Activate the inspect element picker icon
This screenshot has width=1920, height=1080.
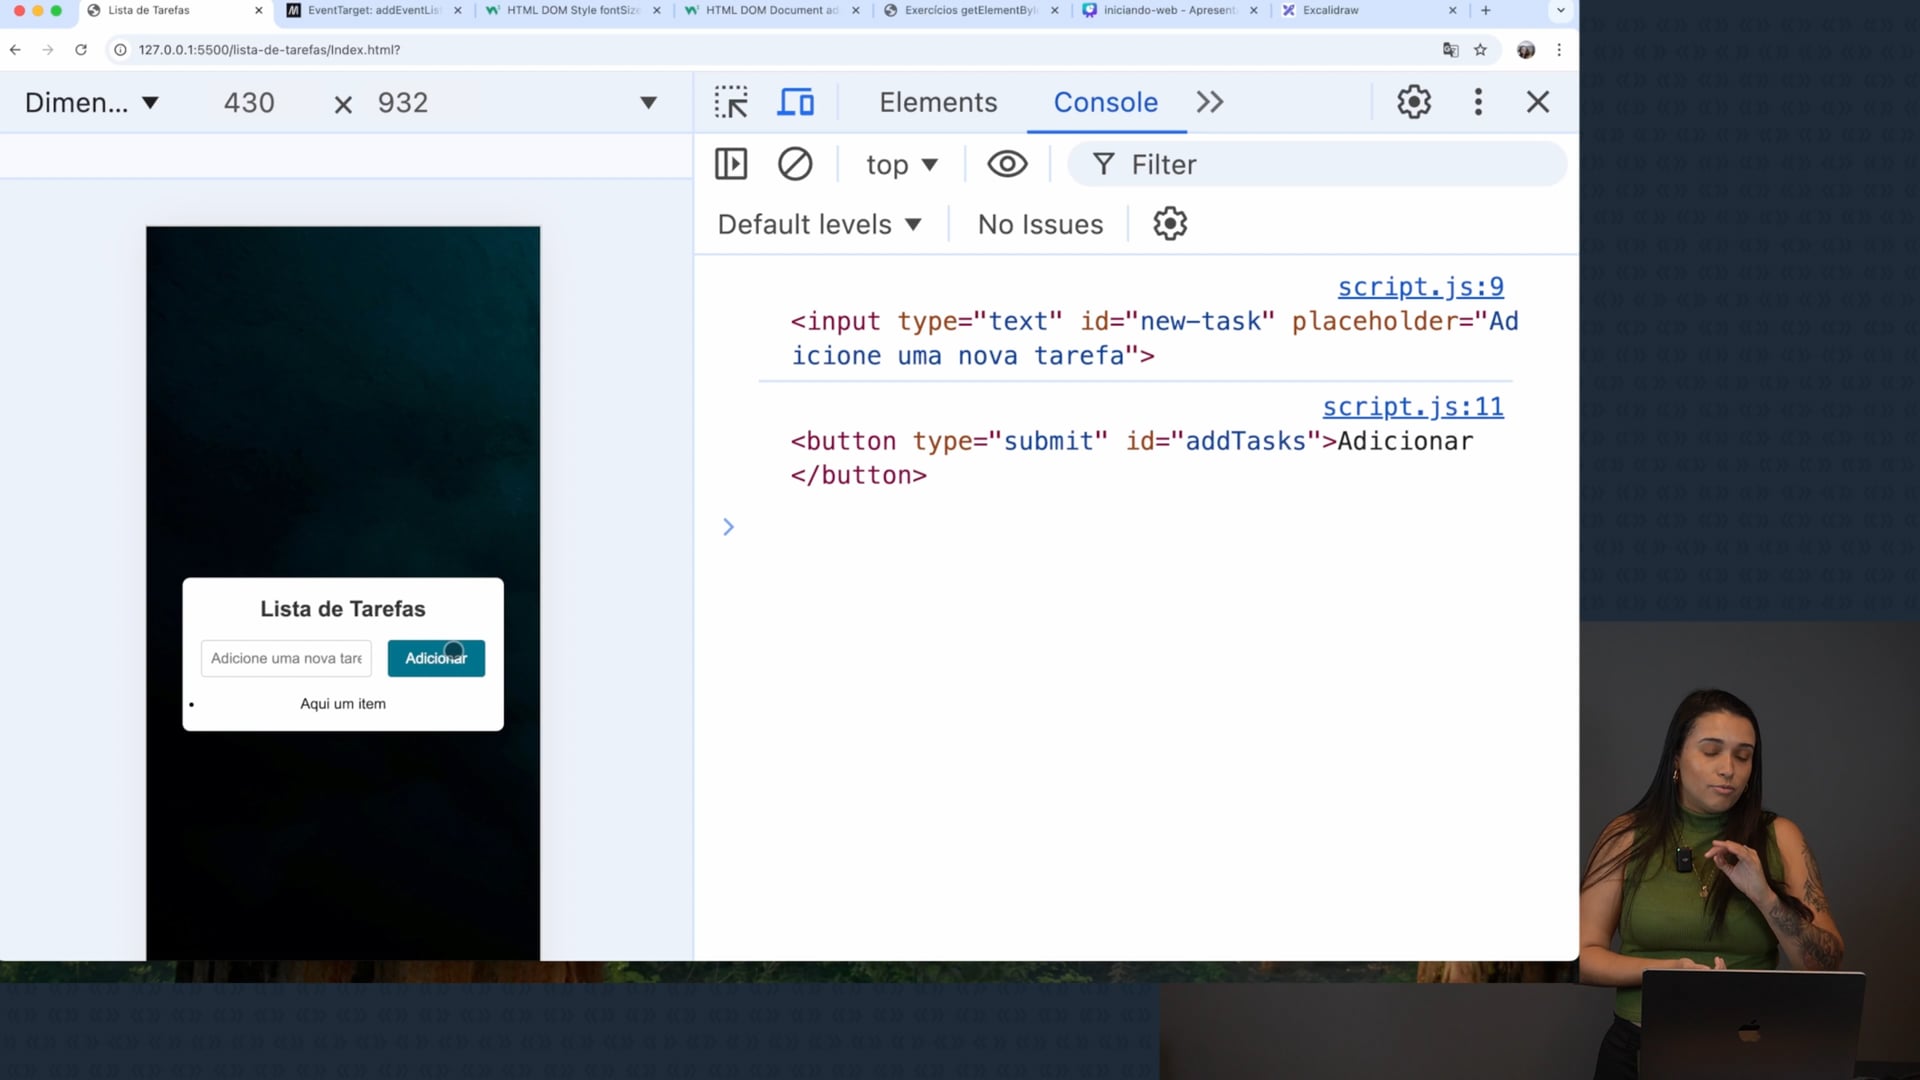(731, 102)
